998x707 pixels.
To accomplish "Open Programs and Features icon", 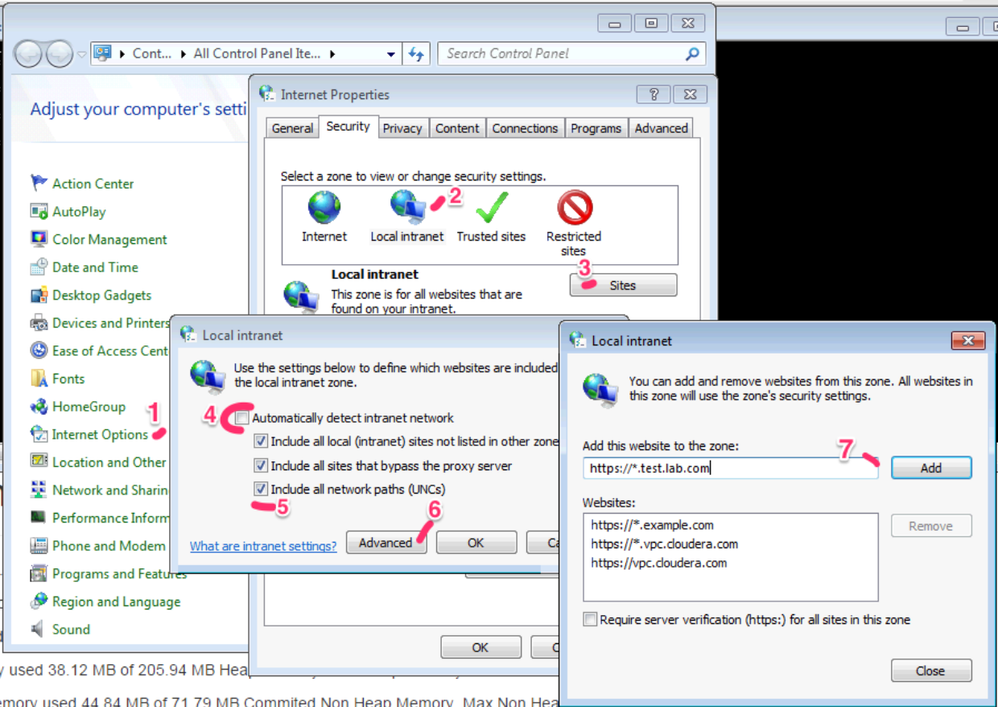I will pyautogui.click(x=39, y=573).
